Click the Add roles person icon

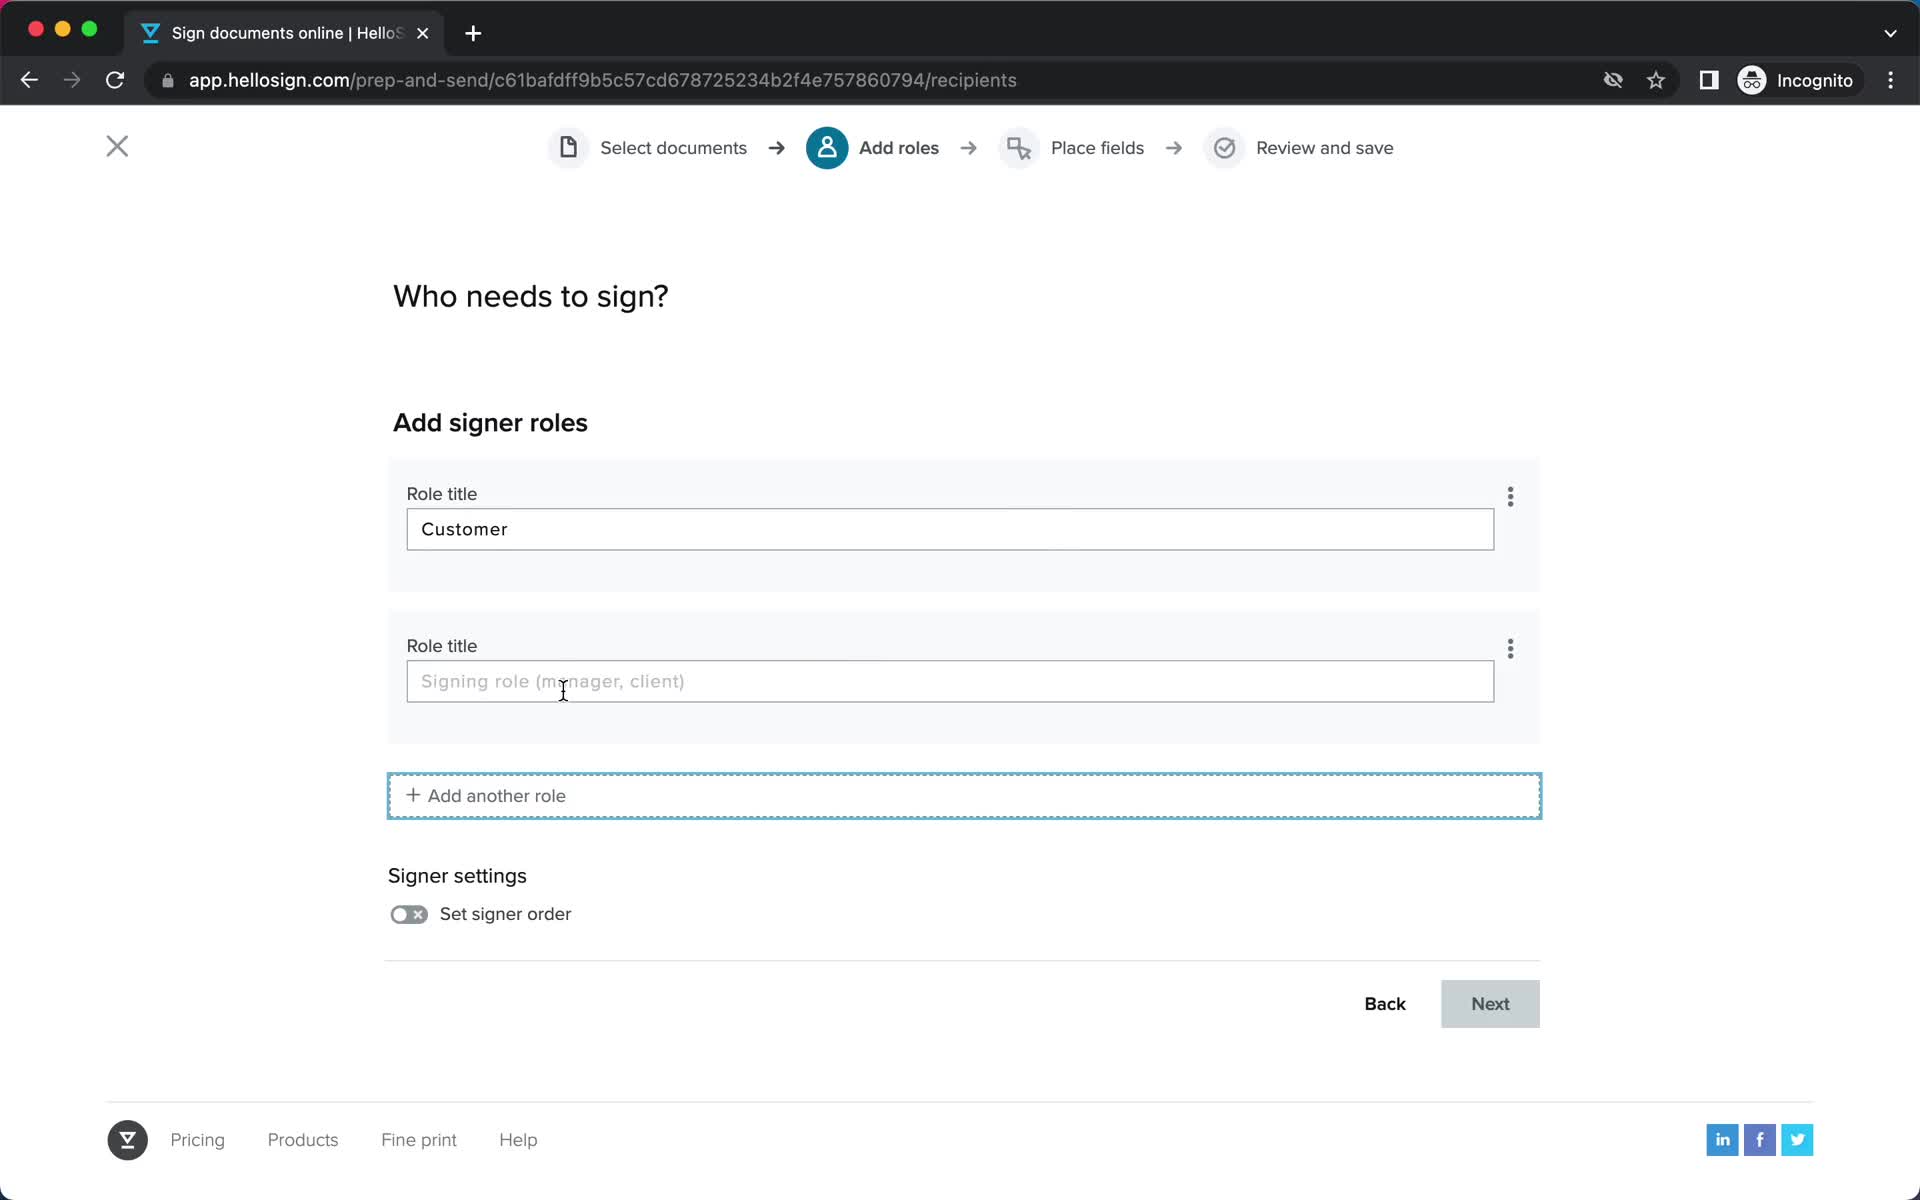827,148
